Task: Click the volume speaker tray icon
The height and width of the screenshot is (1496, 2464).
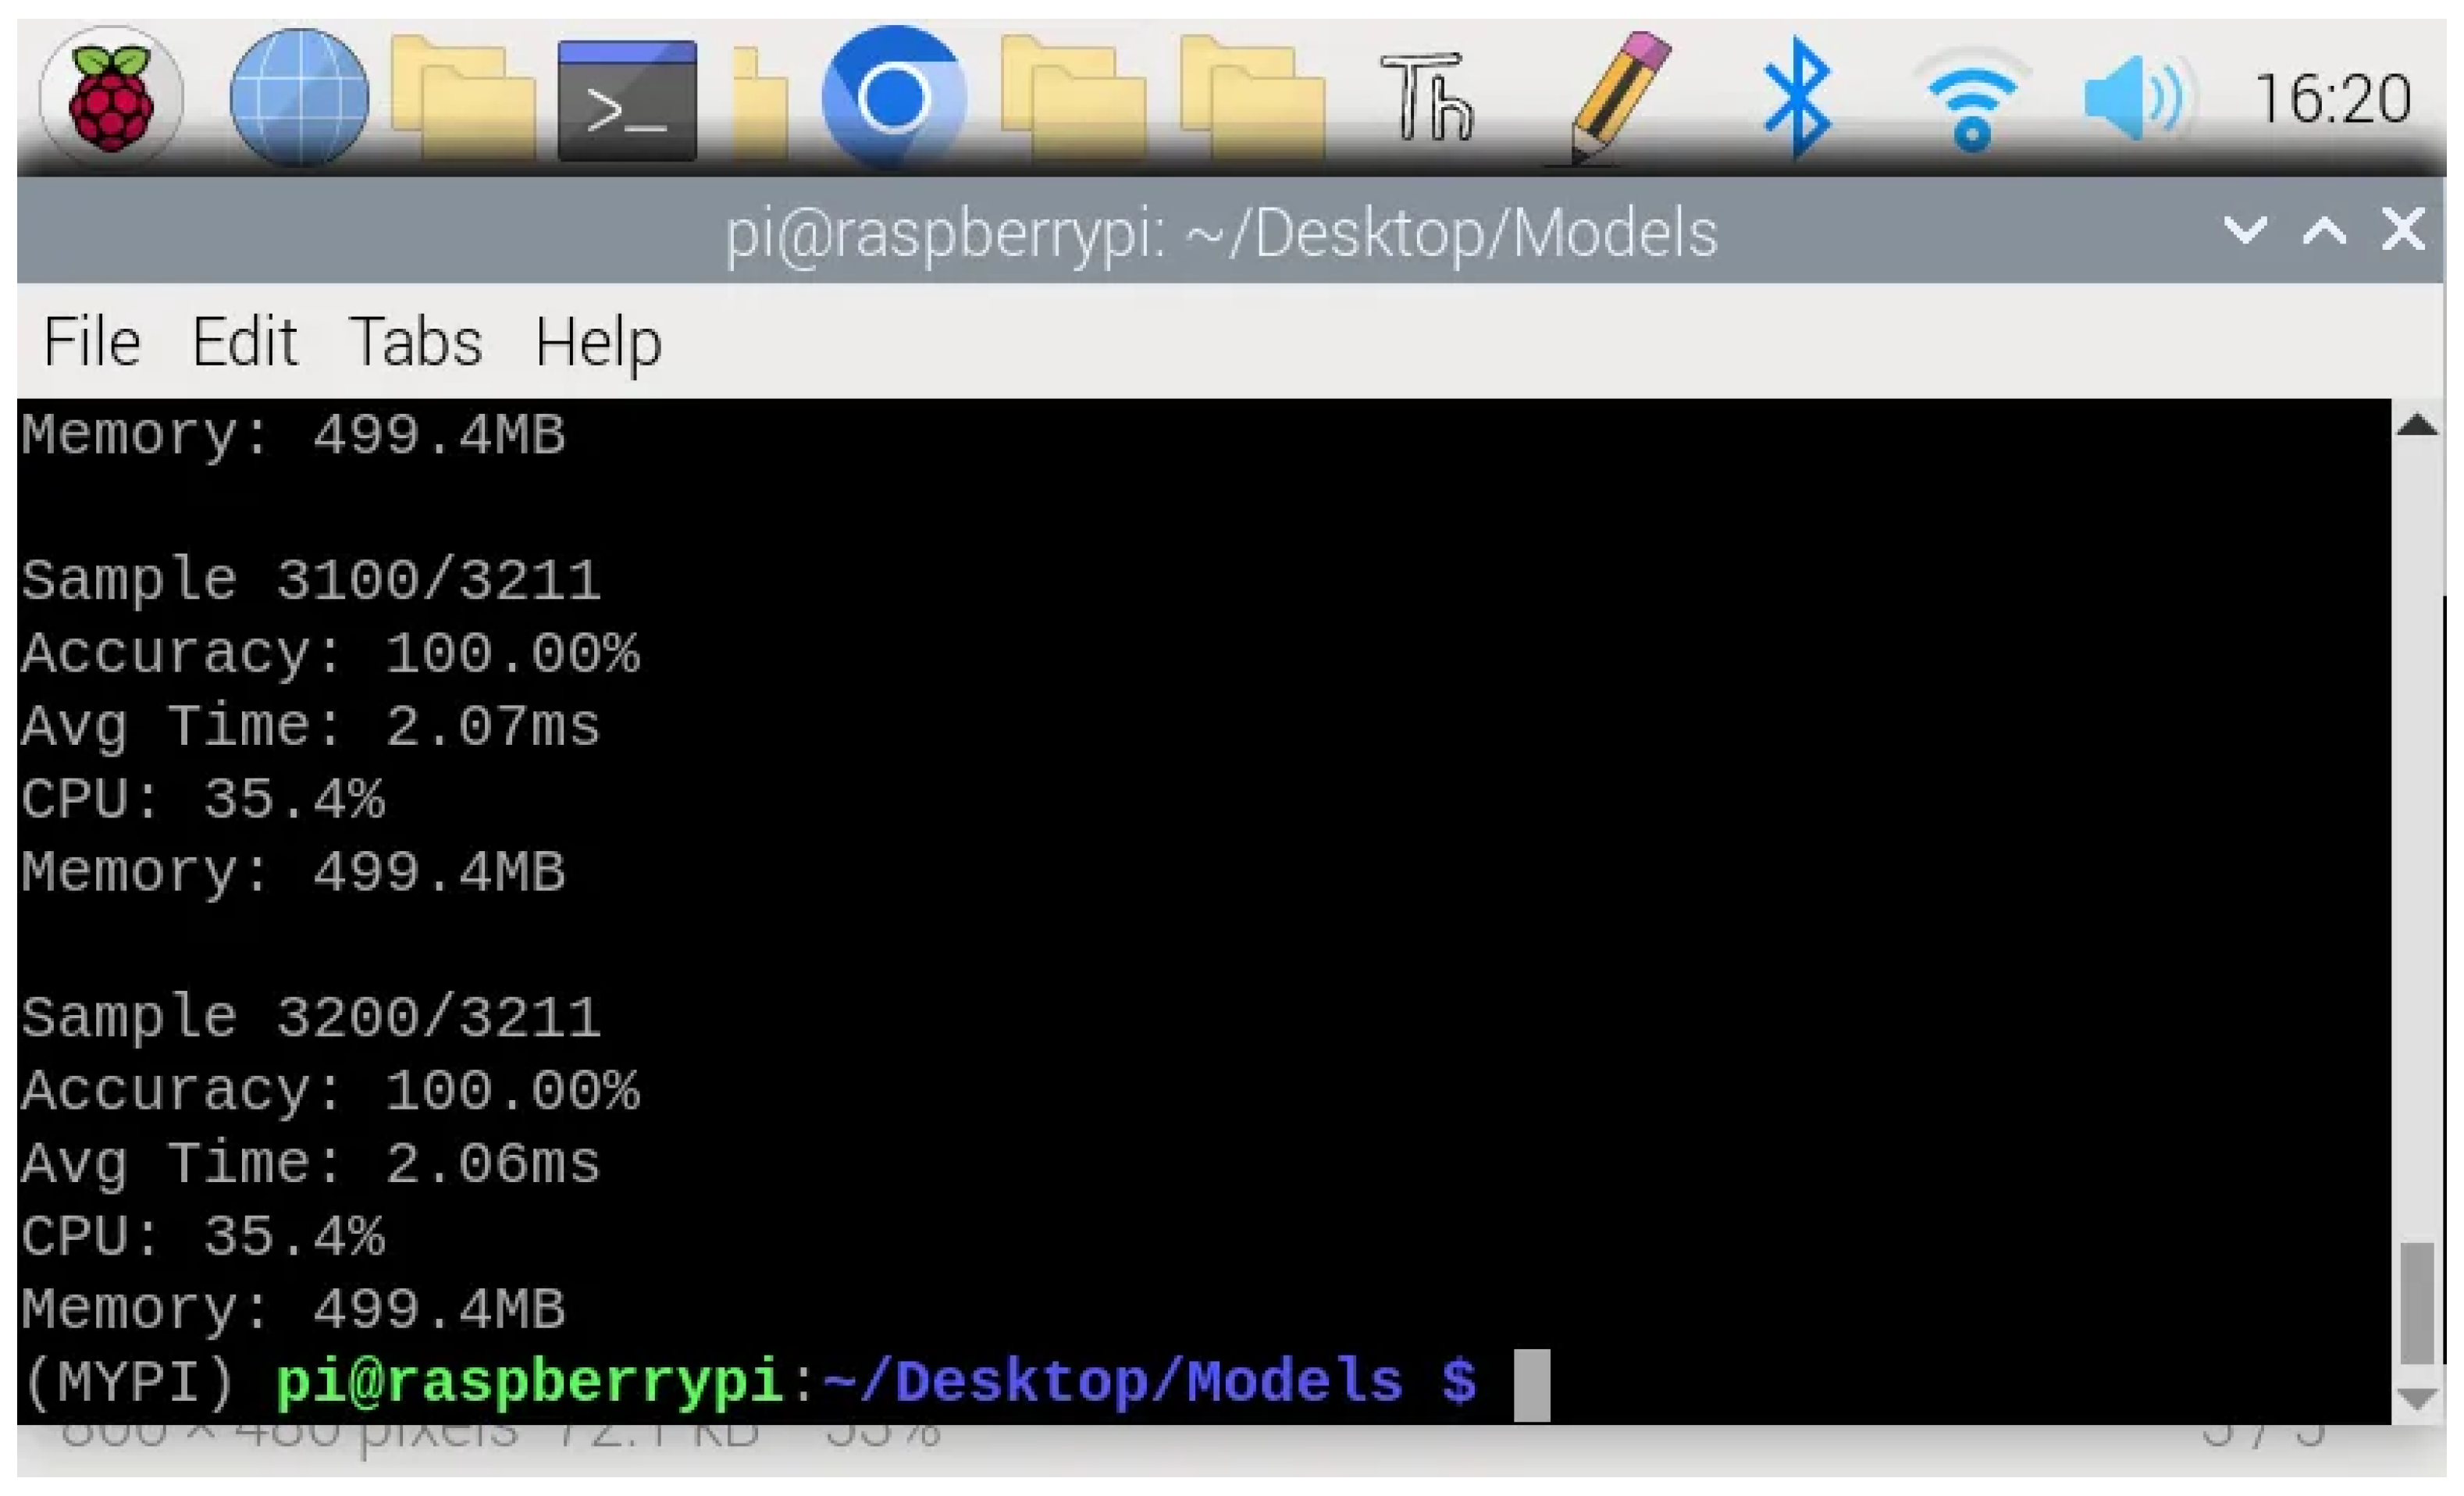Action: 2133,98
